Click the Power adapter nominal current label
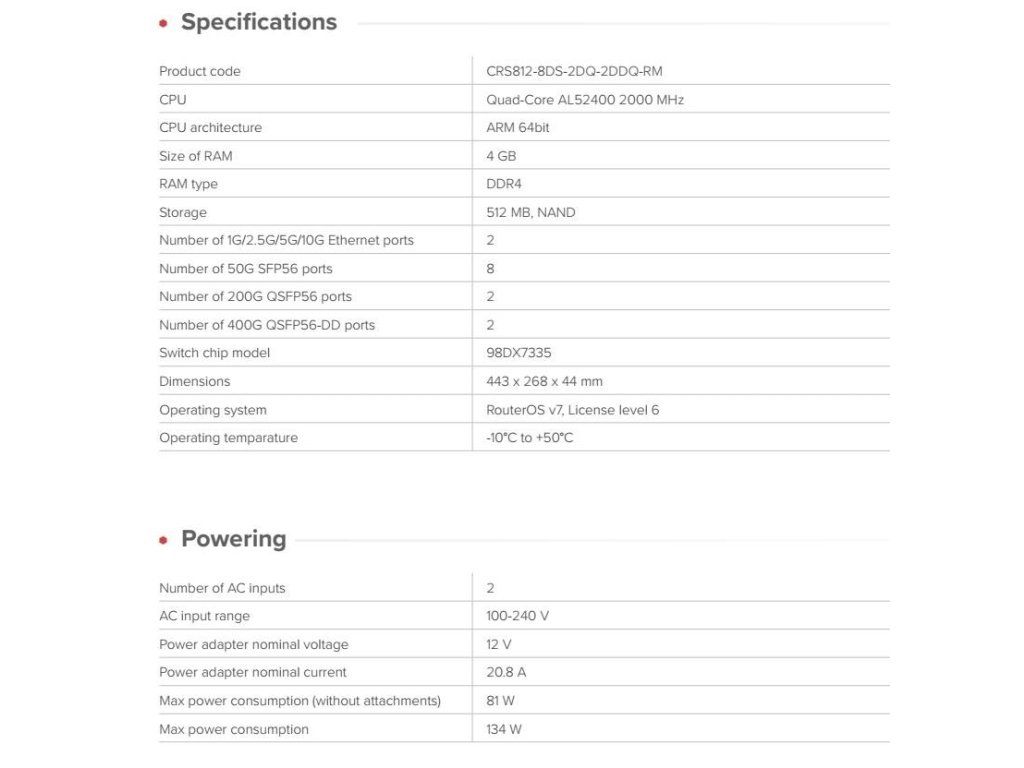Viewport: 1024px width, 768px height. pos(252,672)
